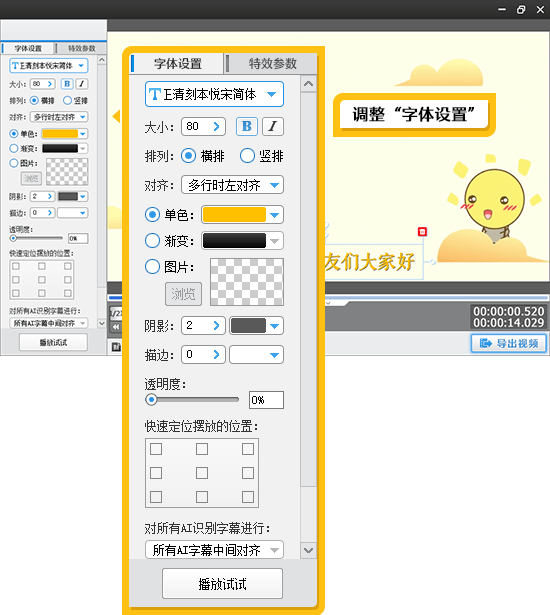Click checkered image preview in small panel
The width and height of the screenshot is (550, 615).
click(67, 172)
